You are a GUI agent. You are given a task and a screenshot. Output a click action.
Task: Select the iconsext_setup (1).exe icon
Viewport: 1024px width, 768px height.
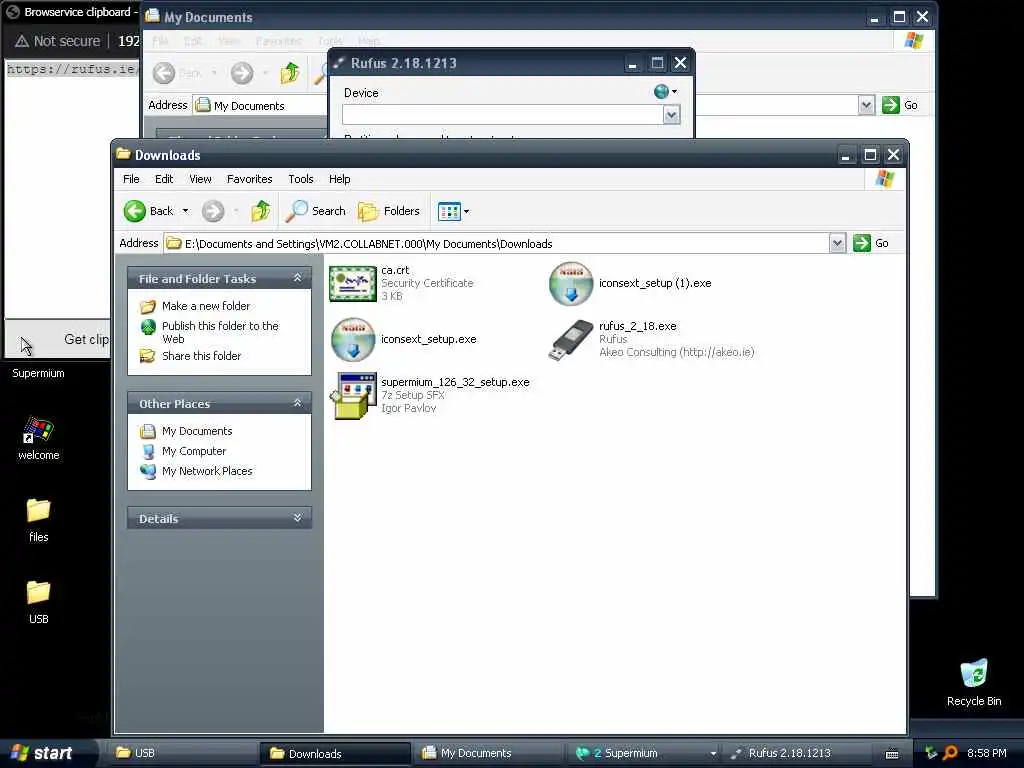[x=571, y=283]
